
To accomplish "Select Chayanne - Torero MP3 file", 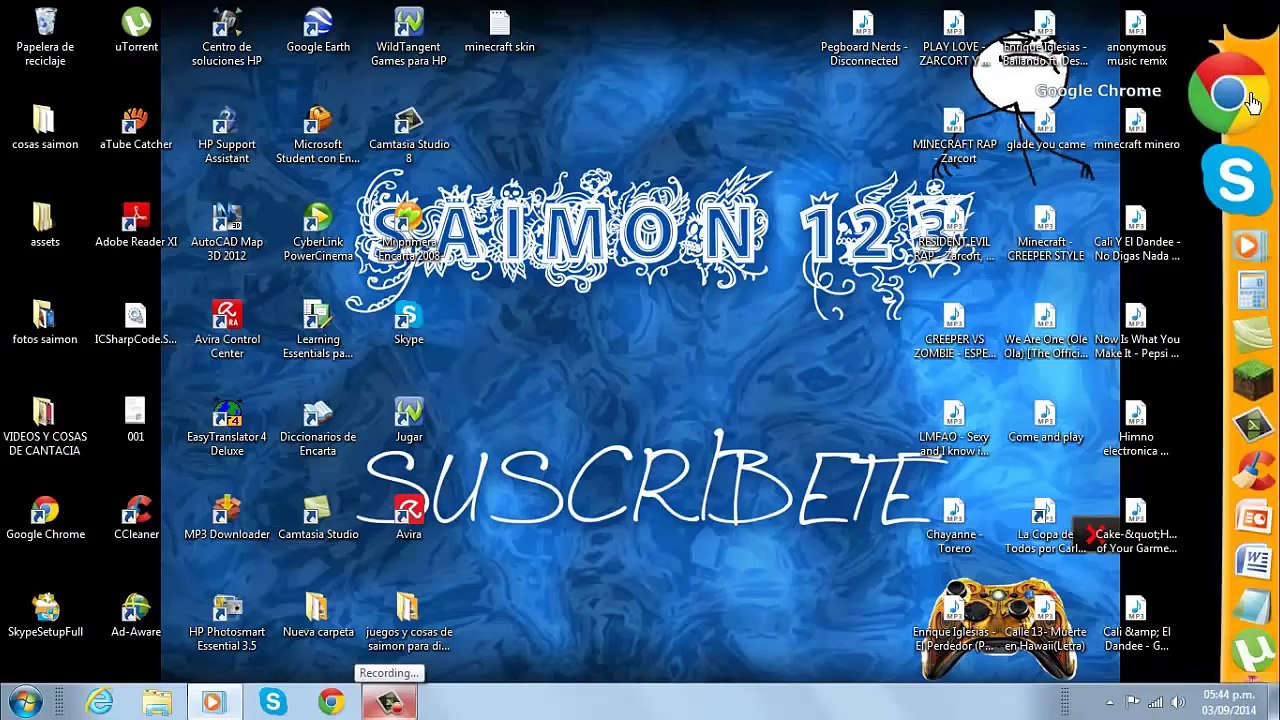I will (x=955, y=524).
